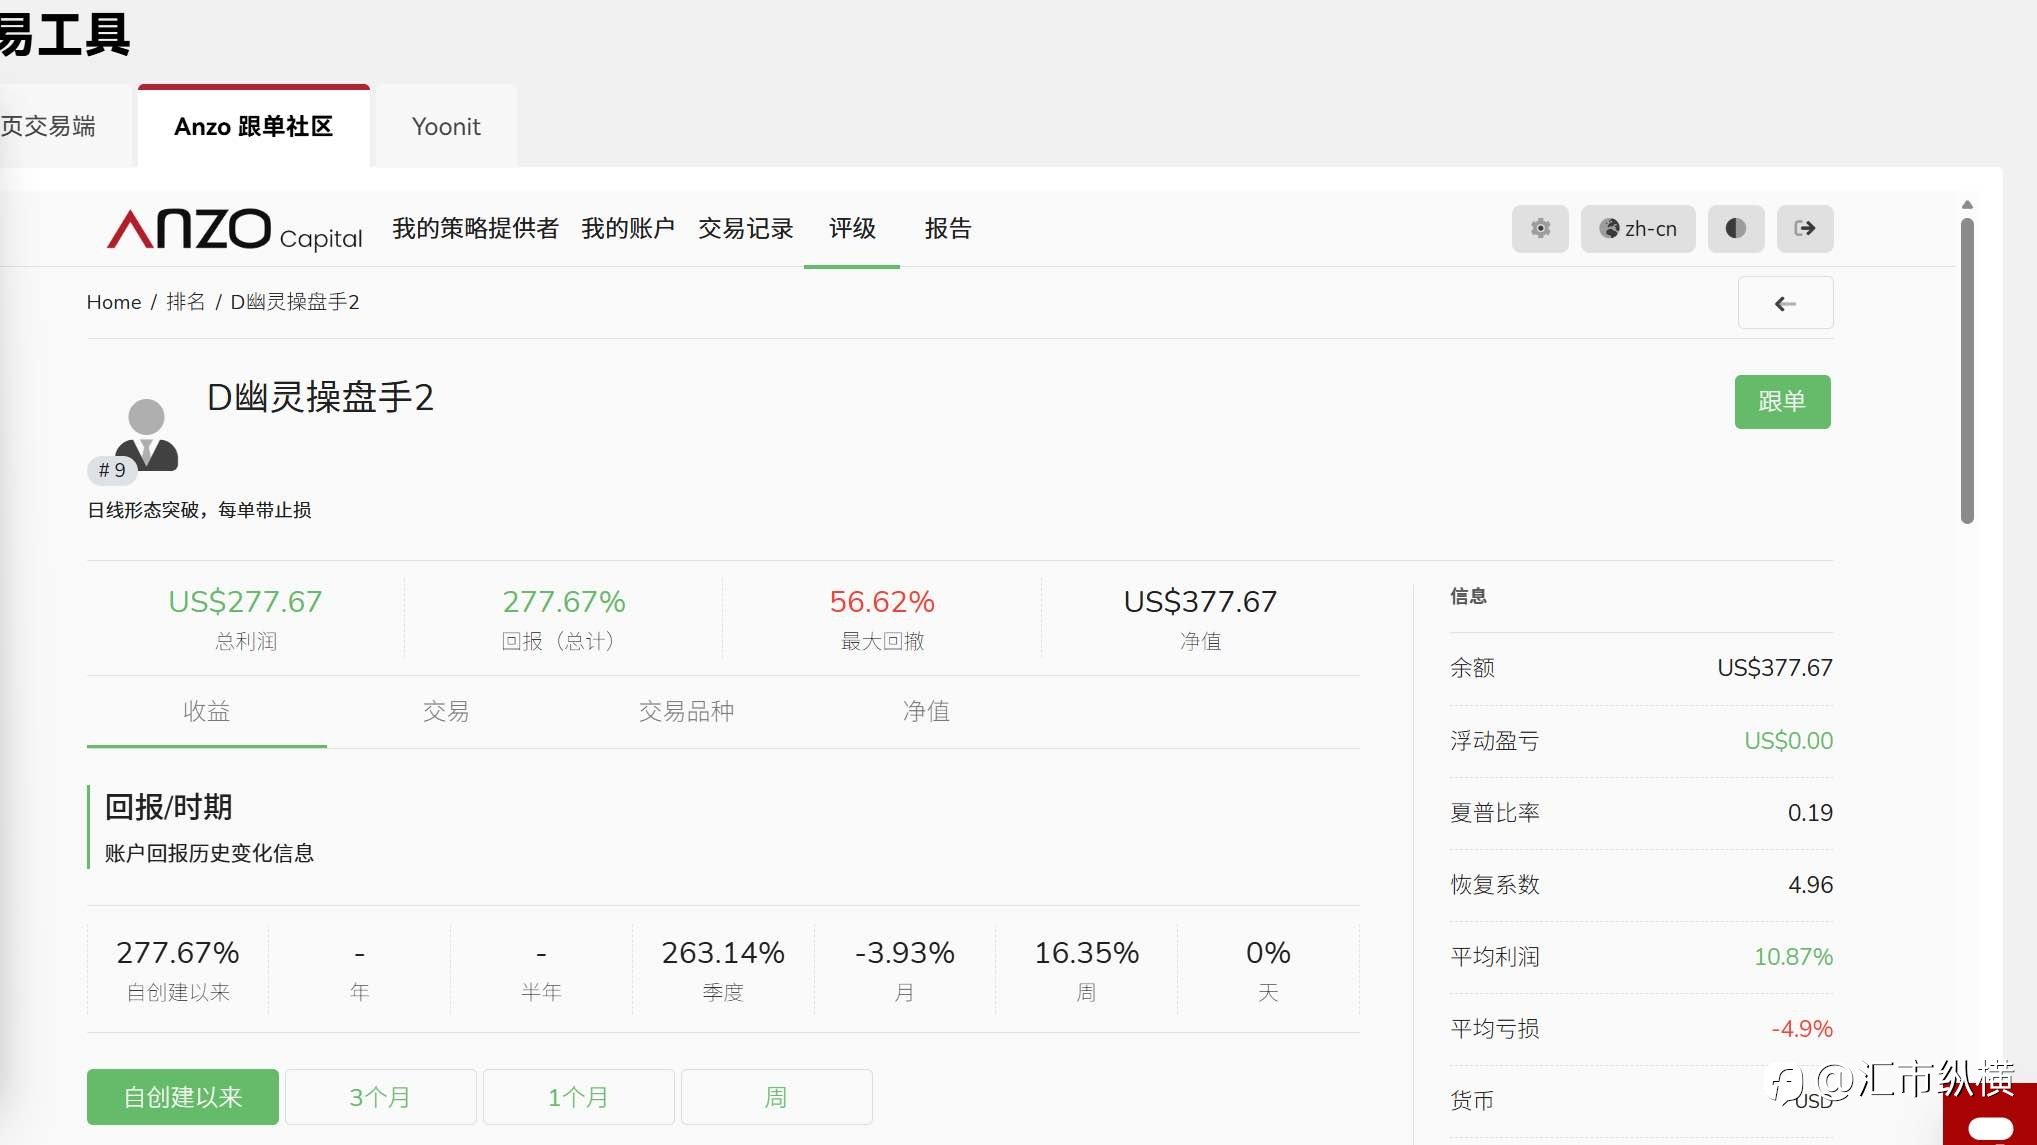
Task: Switch to the 交易品种 tab
Action: point(686,711)
